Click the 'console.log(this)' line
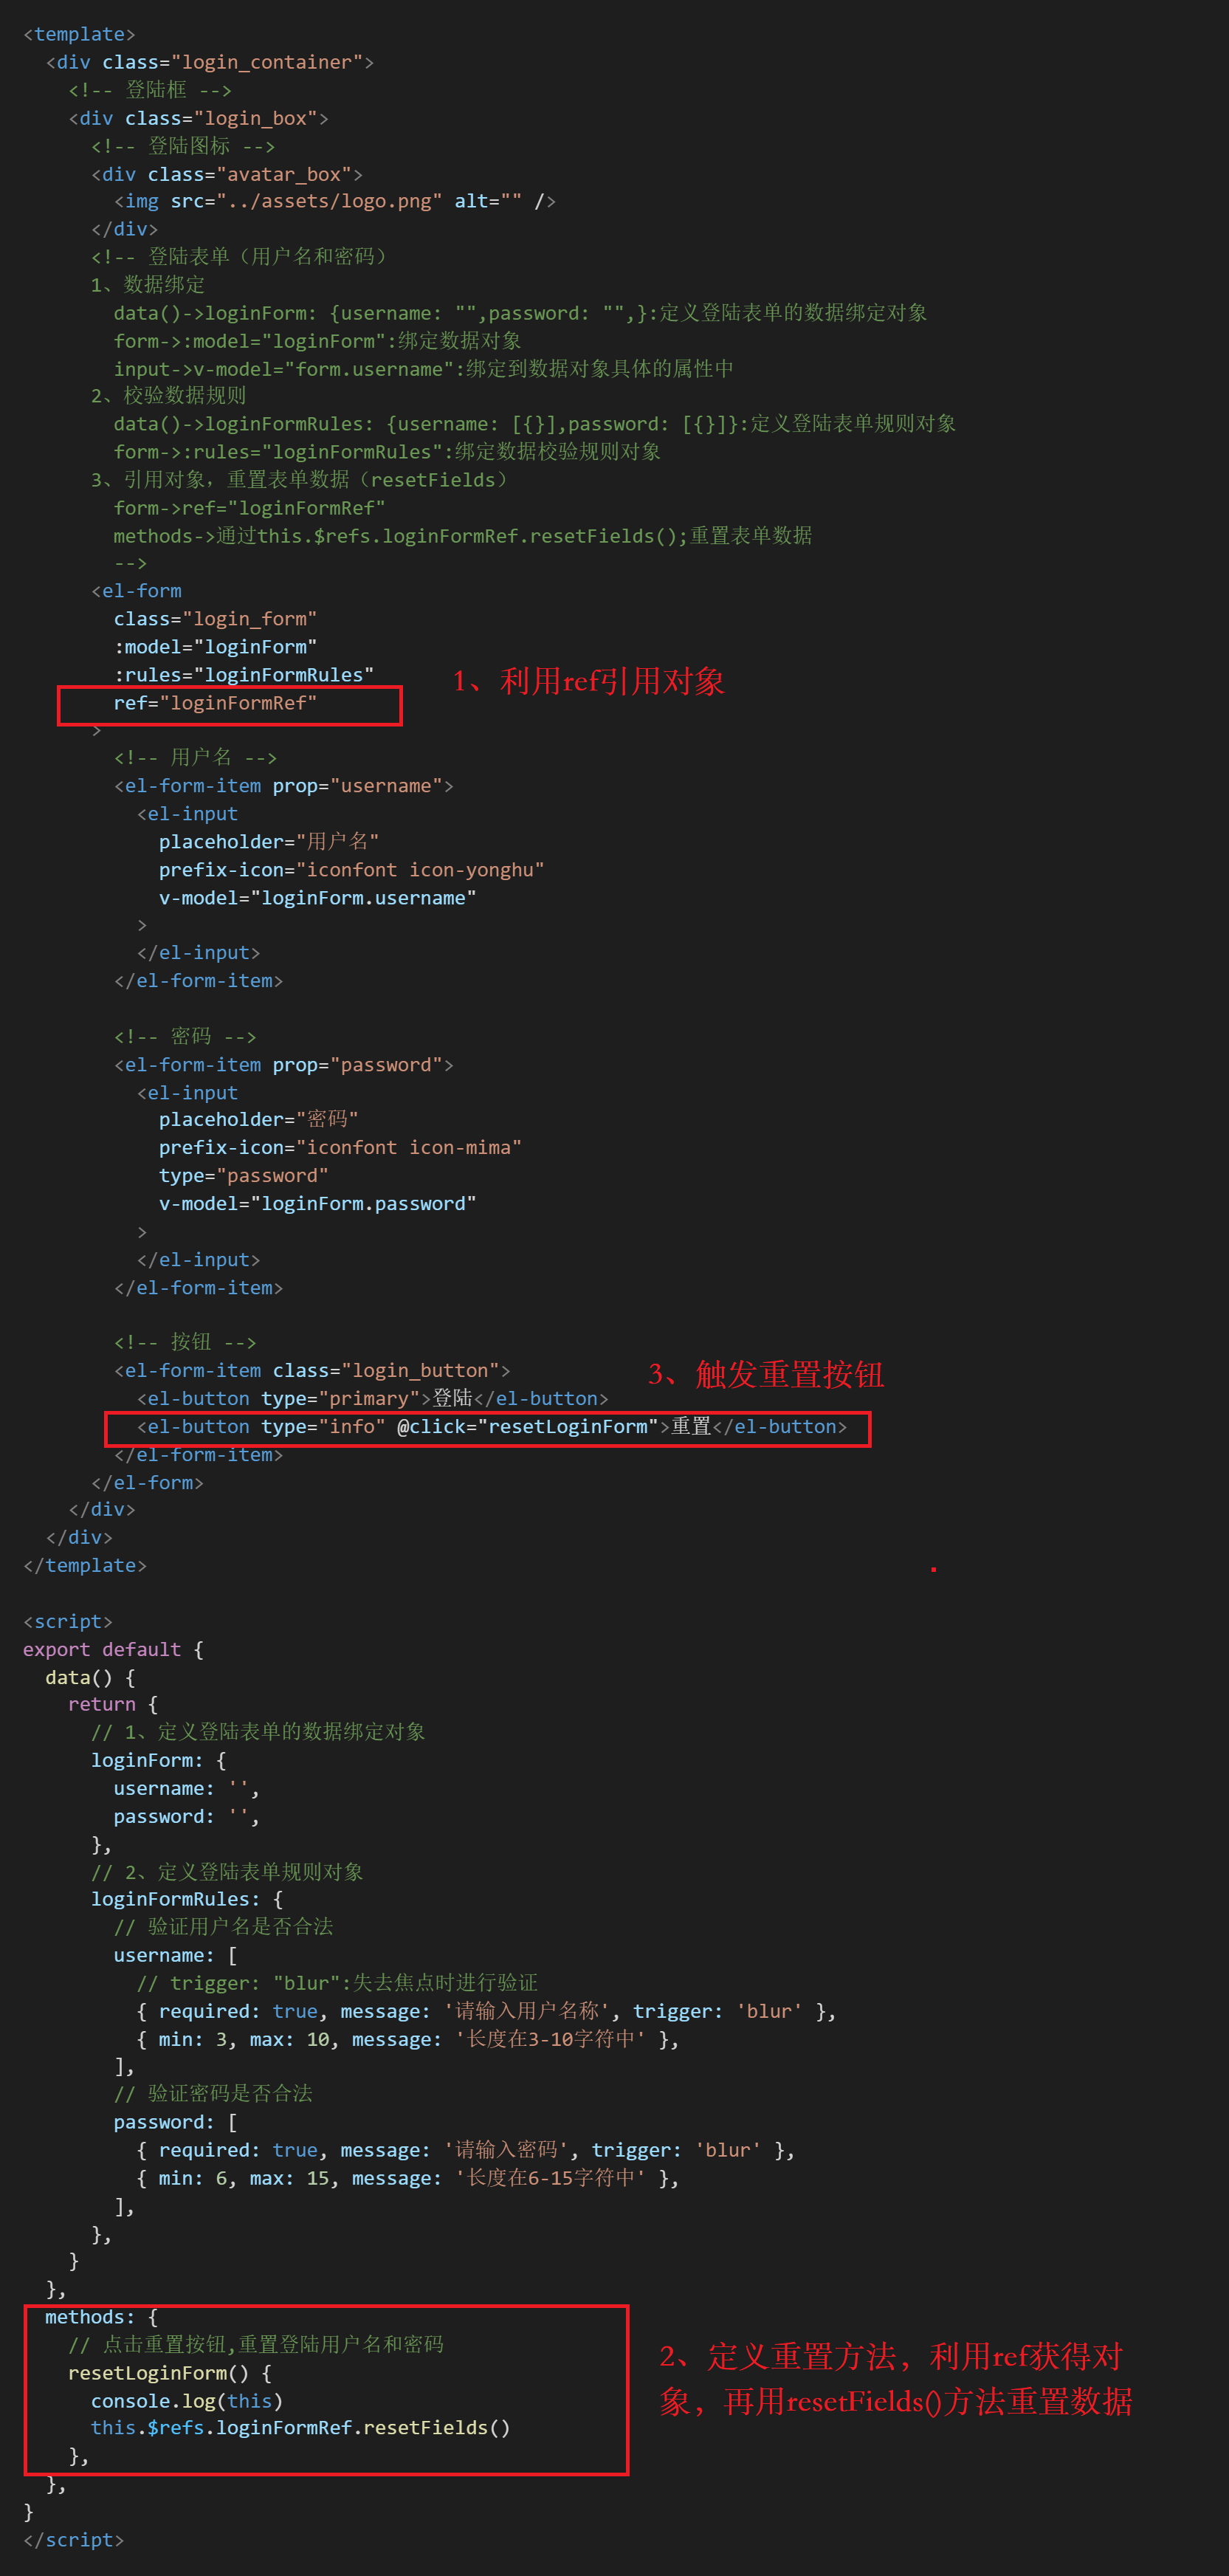1229x2576 pixels. [x=187, y=2402]
